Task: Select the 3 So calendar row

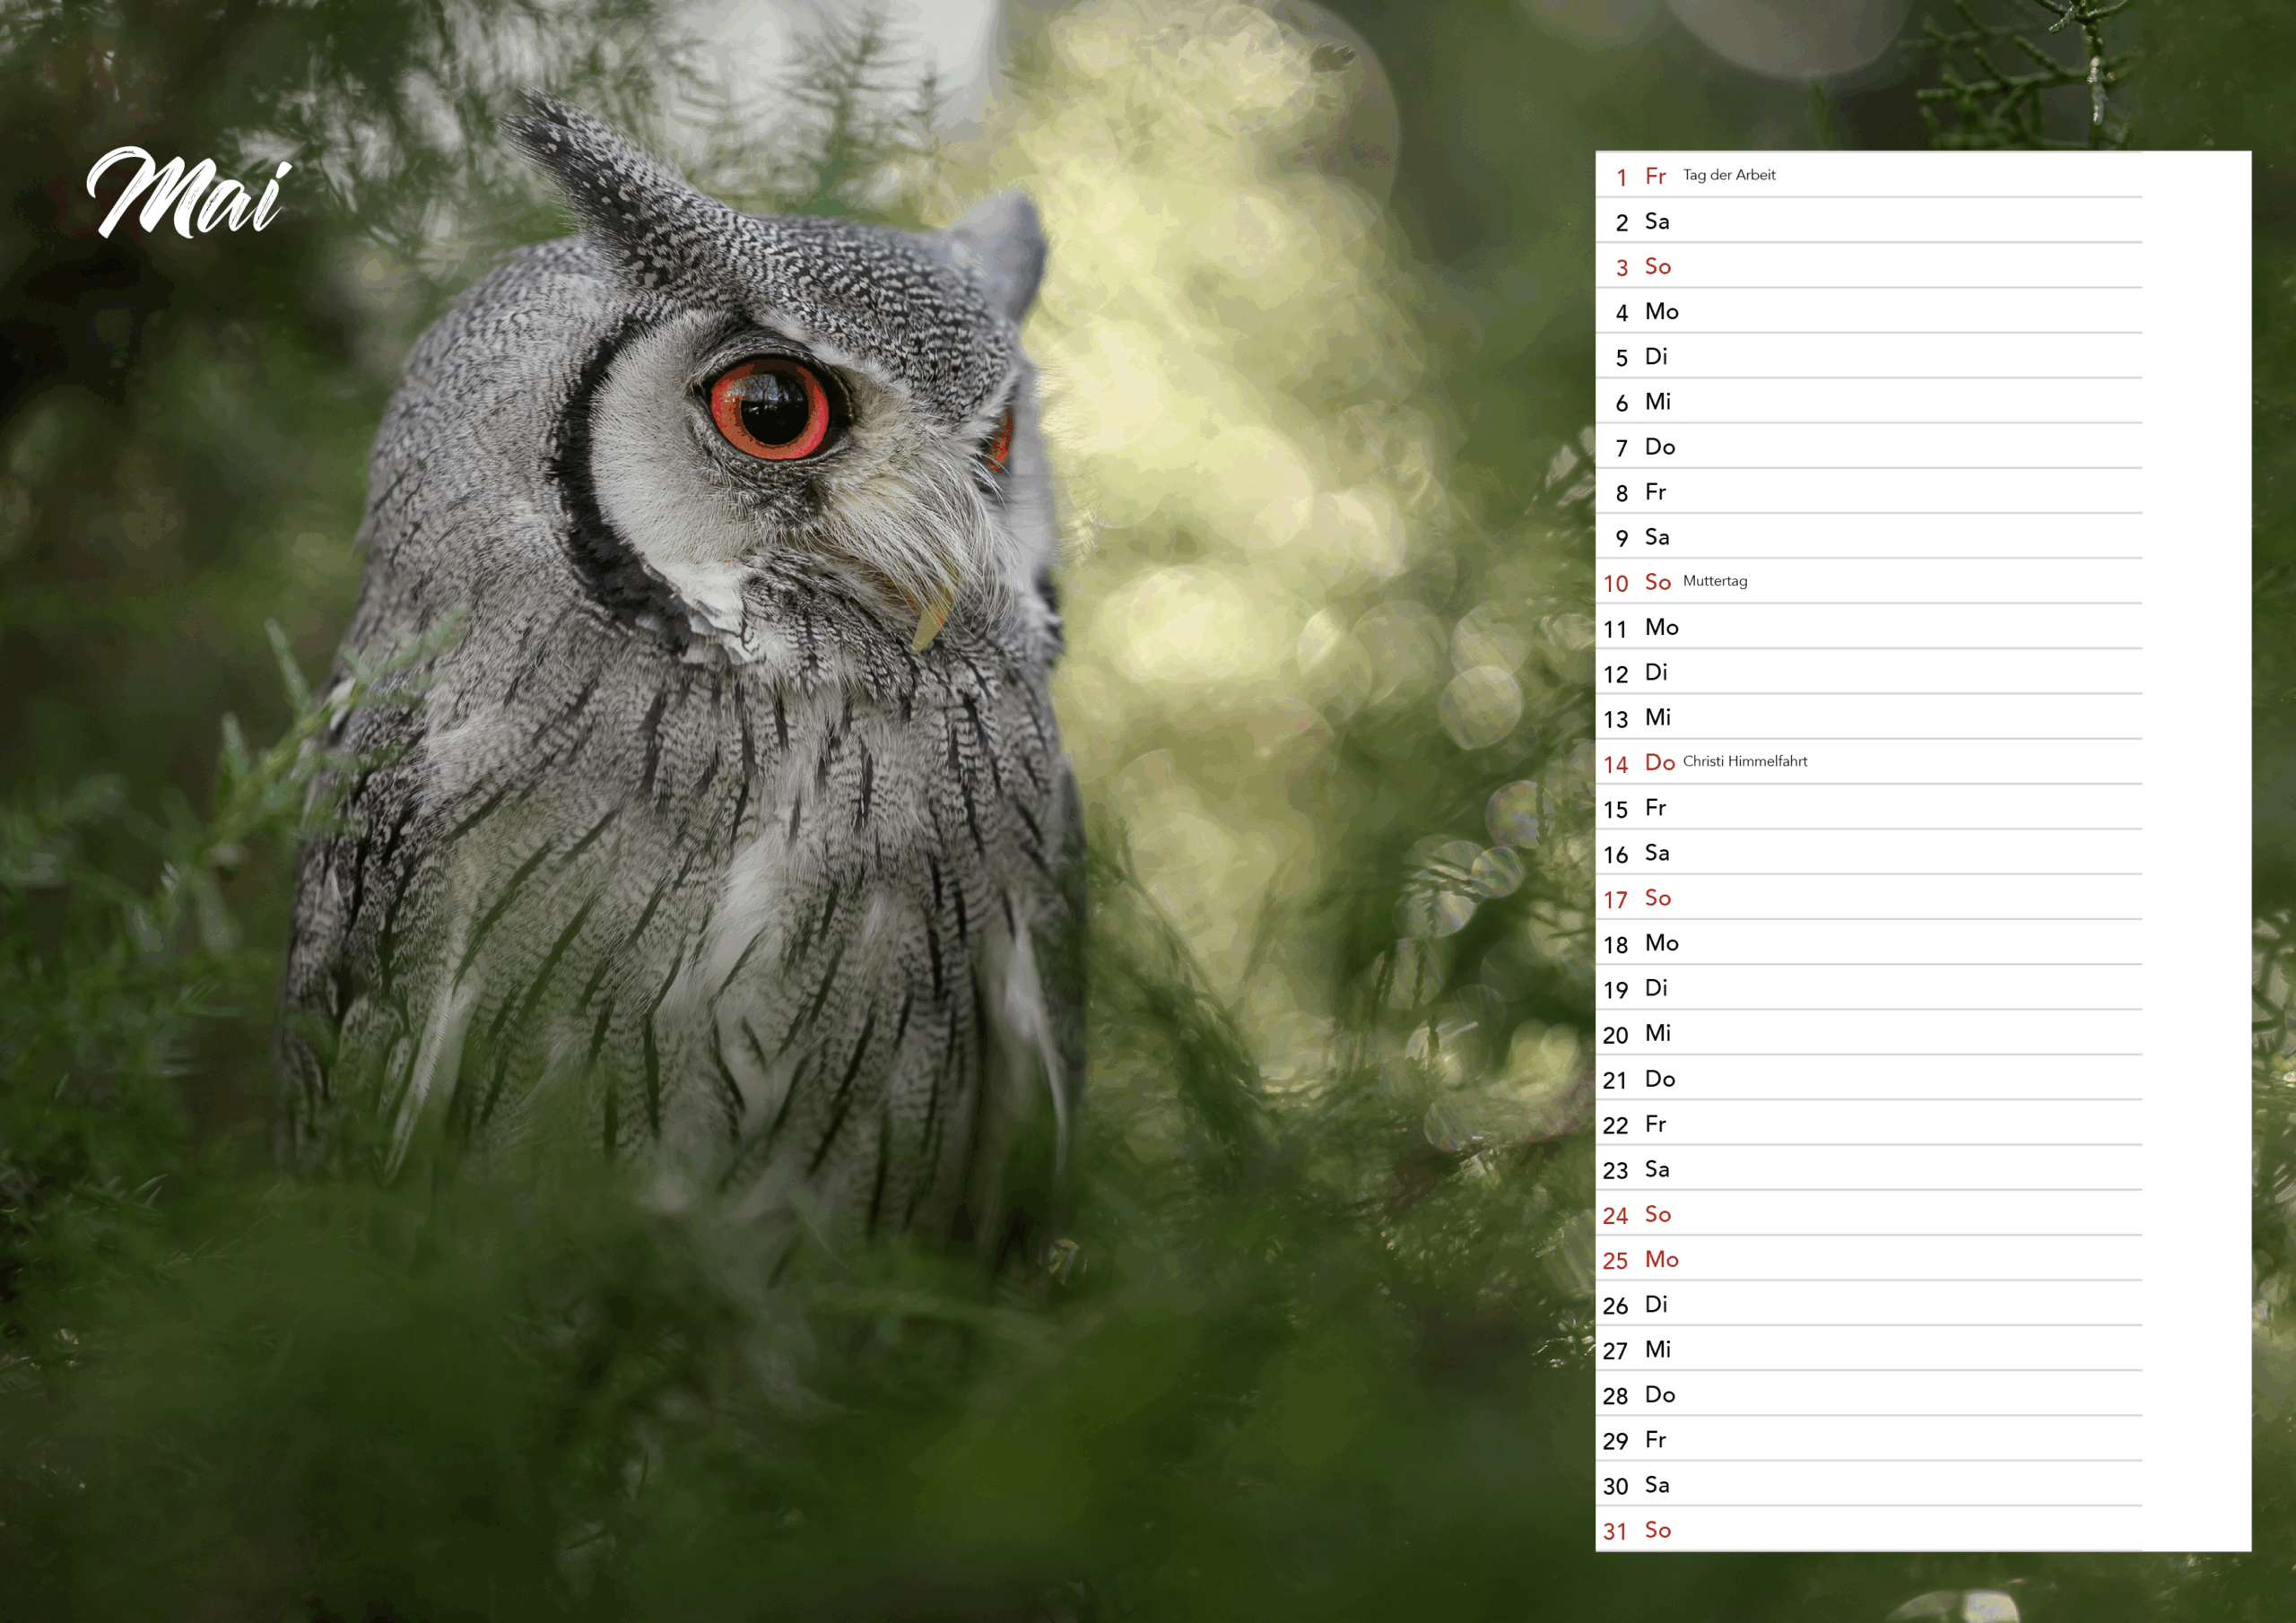Action: coord(1868,266)
